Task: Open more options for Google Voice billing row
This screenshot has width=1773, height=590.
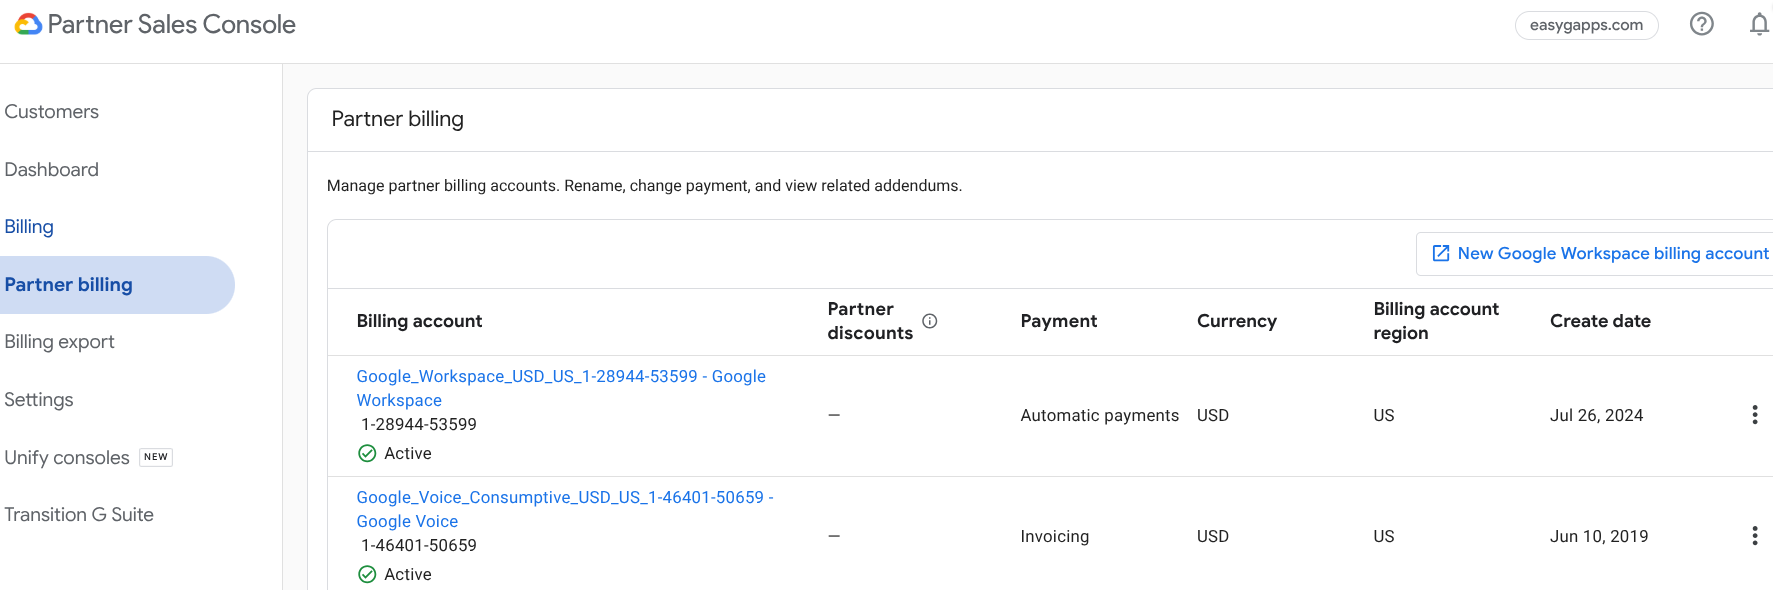Action: point(1755,536)
